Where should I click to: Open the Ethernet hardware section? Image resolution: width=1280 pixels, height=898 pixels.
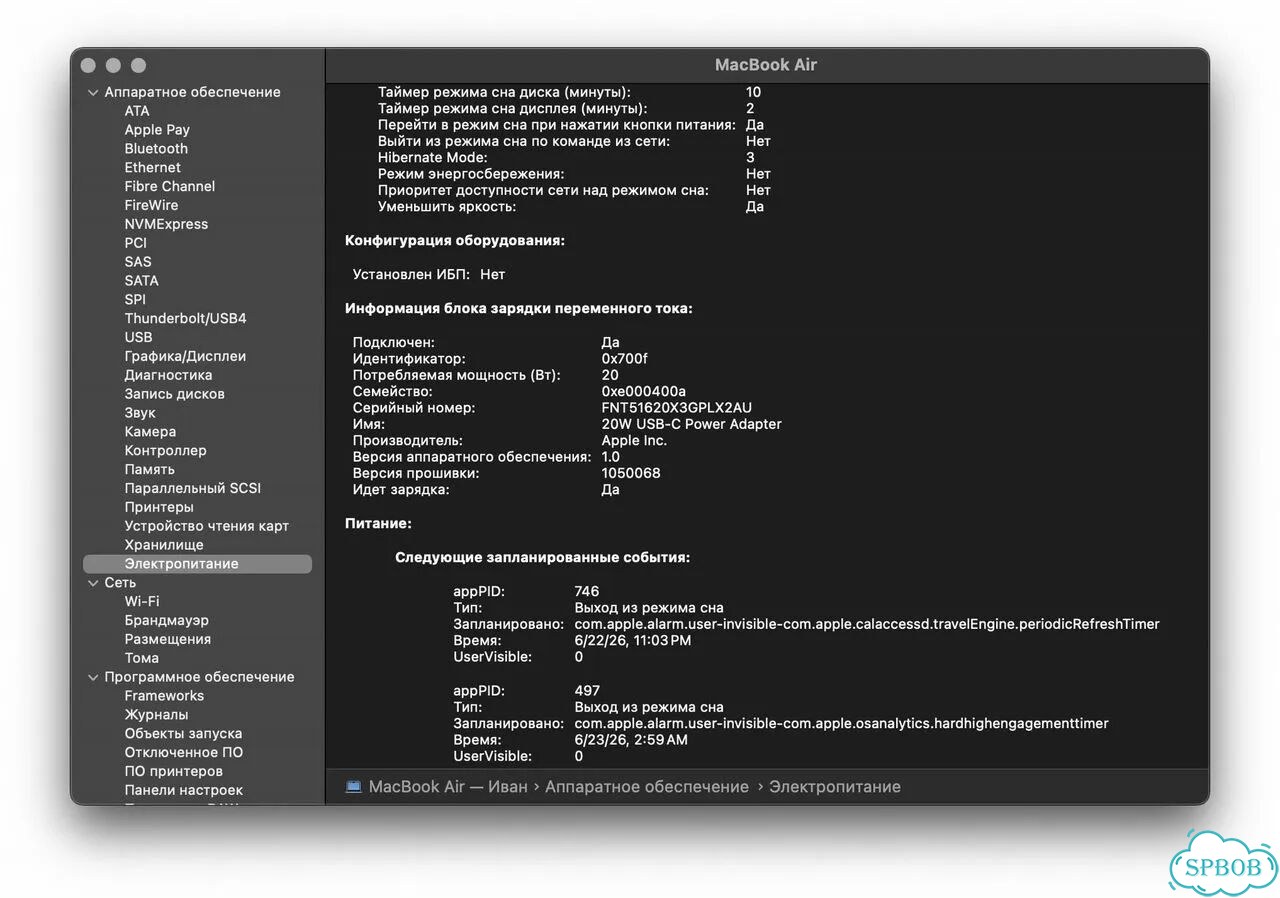[153, 167]
